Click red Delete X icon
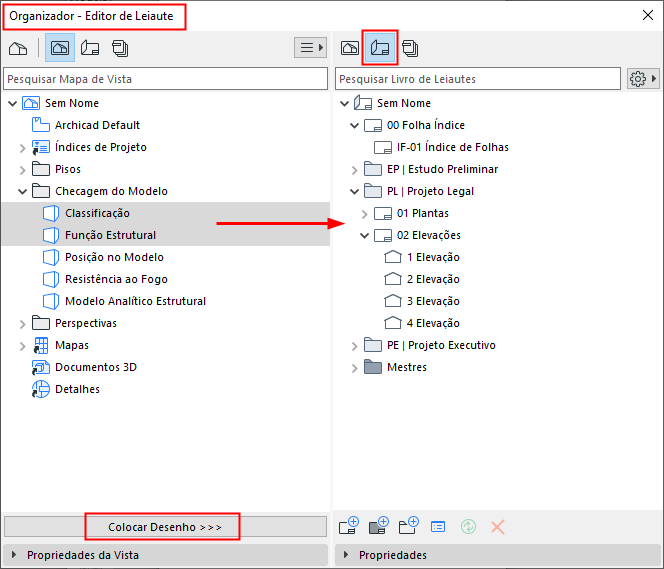The image size is (664, 569). [x=498, y=527]
